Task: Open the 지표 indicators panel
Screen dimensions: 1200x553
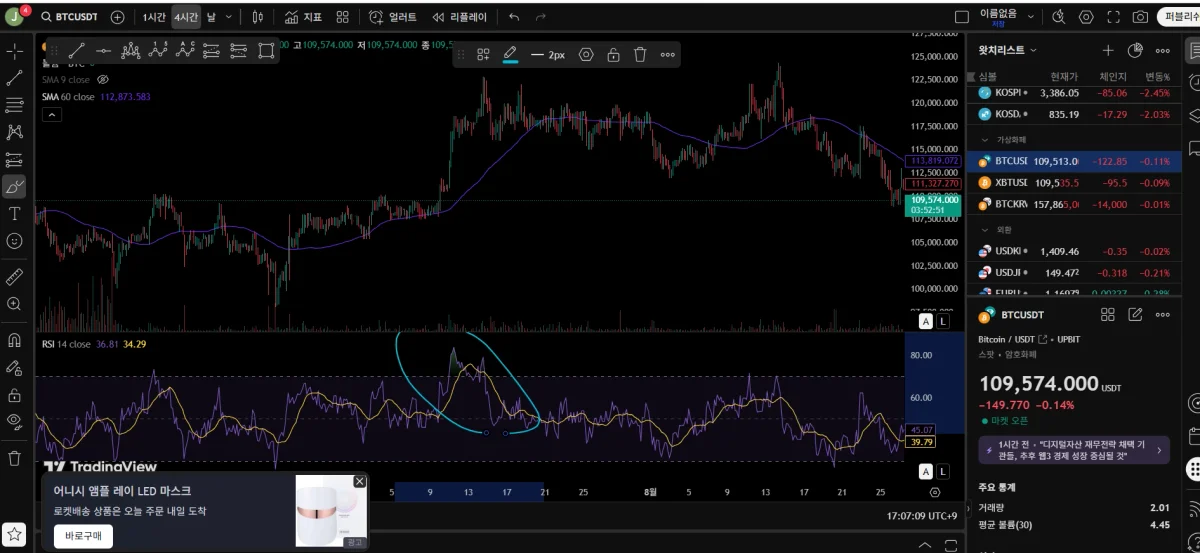Action: coord(303,17)
